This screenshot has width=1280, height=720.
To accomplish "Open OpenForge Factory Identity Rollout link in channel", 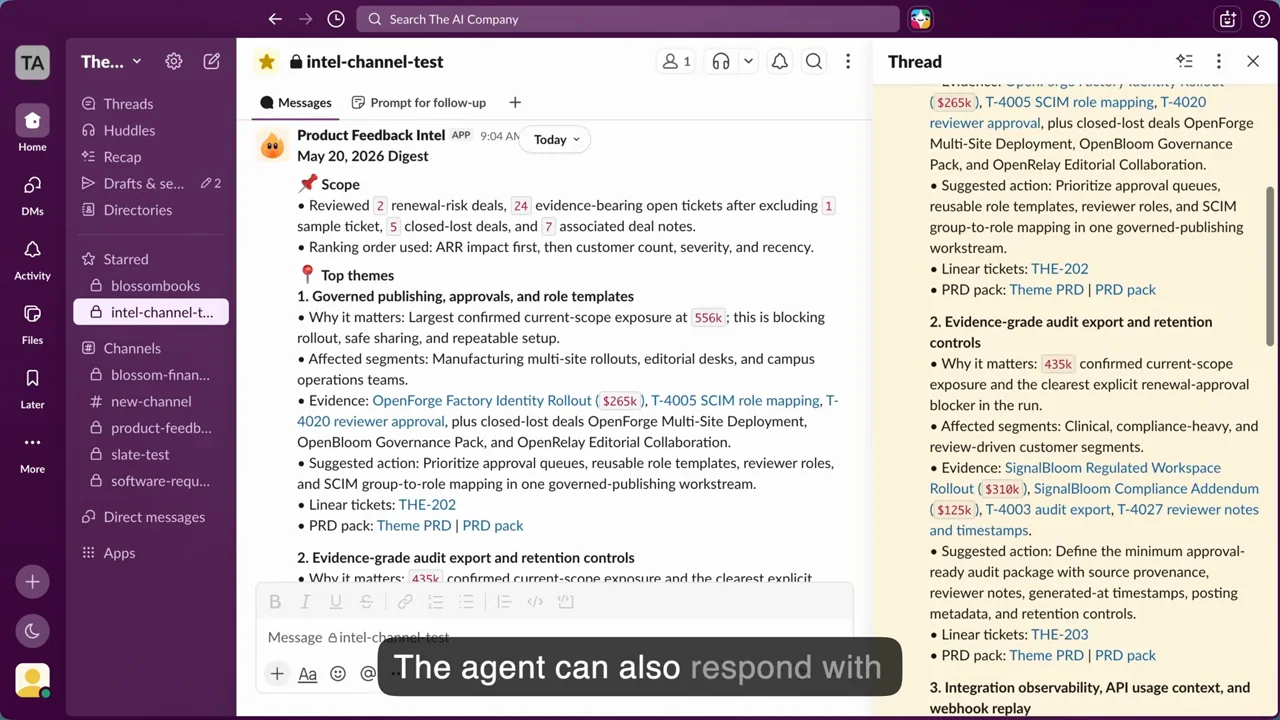I will tap(482, 400).
